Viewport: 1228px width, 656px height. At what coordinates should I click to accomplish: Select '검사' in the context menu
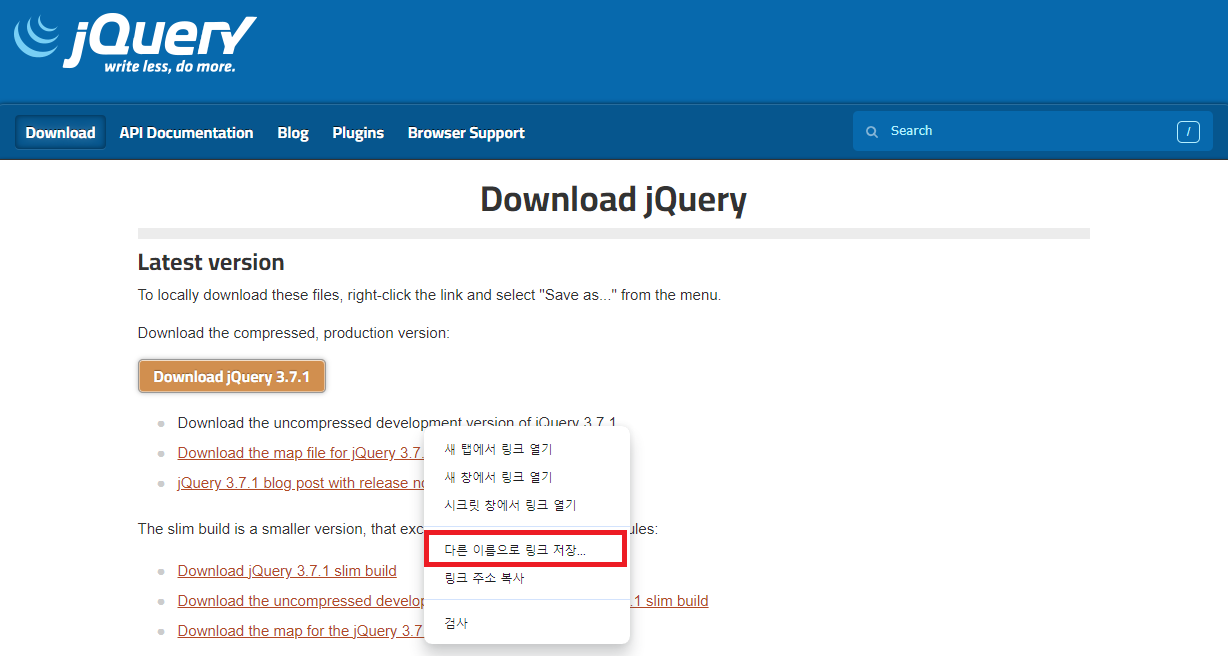tap(527, 623)
